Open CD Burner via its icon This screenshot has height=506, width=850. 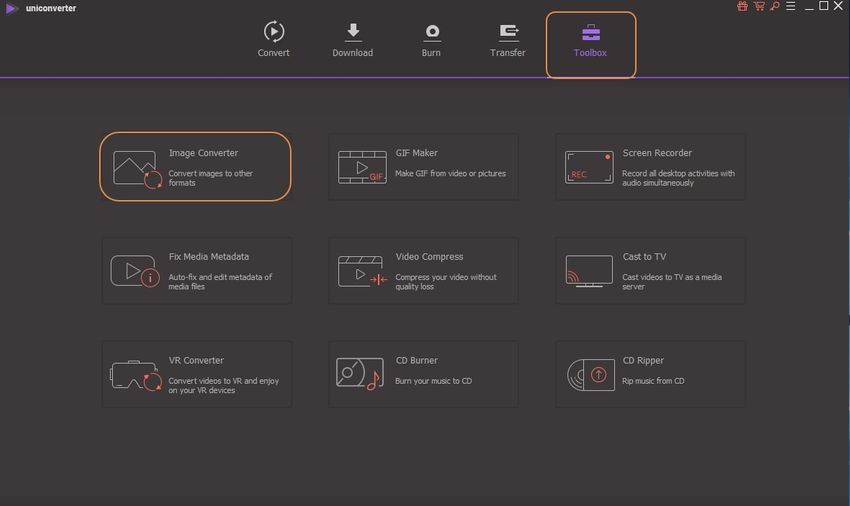[x=360, y=375]
